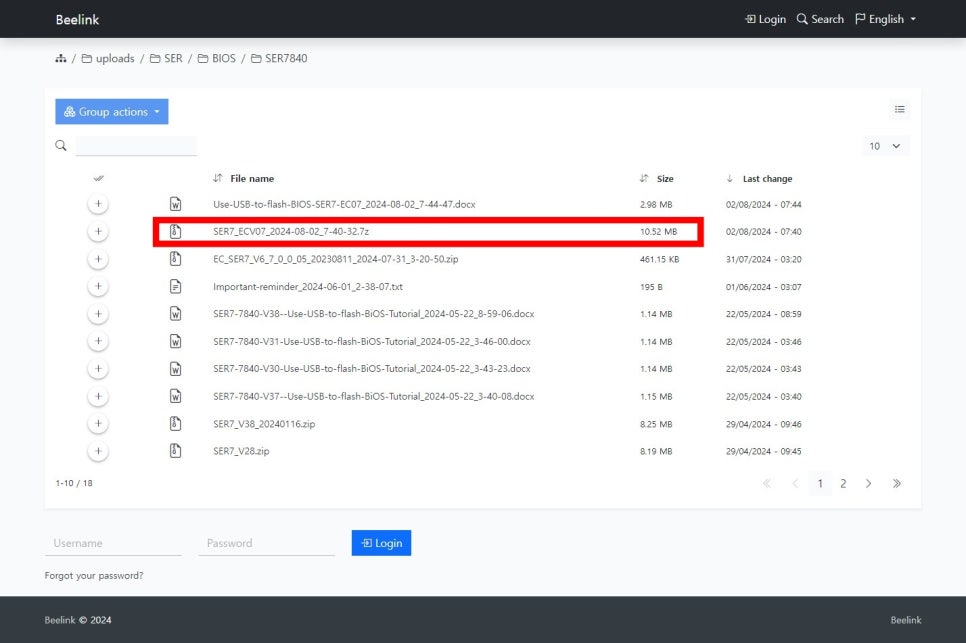
Task: Click the Forgot your password link
Action: (94, 576)
